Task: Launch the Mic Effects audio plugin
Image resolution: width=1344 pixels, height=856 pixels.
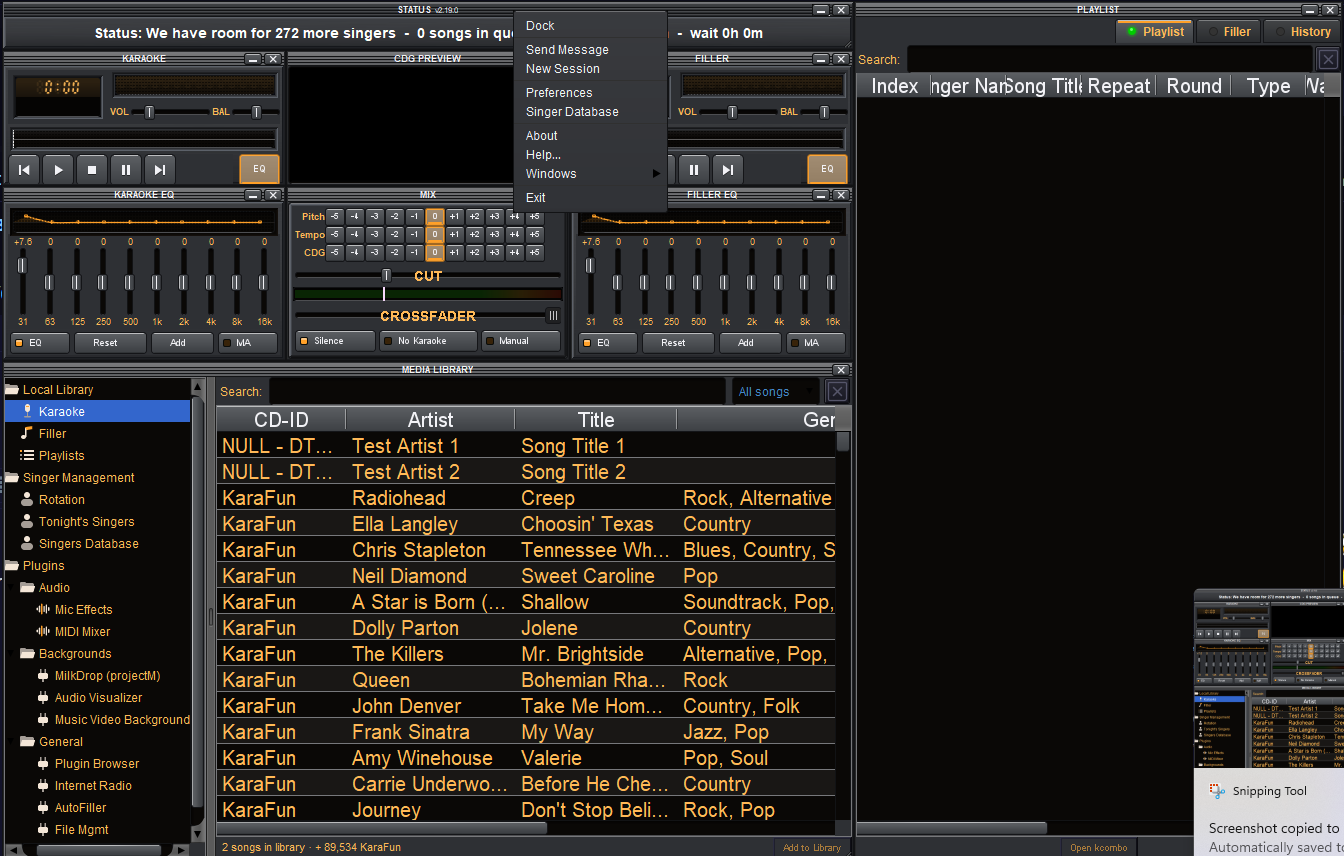Action: pyautogui.click(x=83, y=609)
